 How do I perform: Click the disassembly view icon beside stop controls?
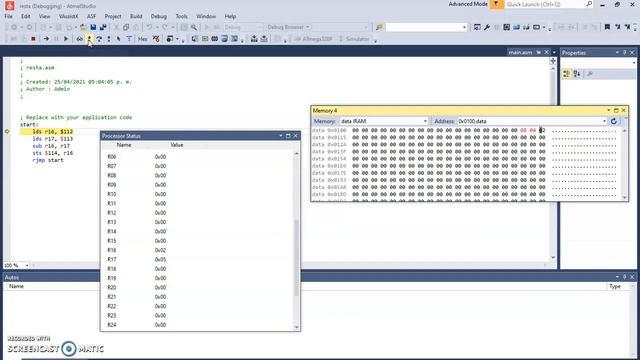tap(79, 39)
